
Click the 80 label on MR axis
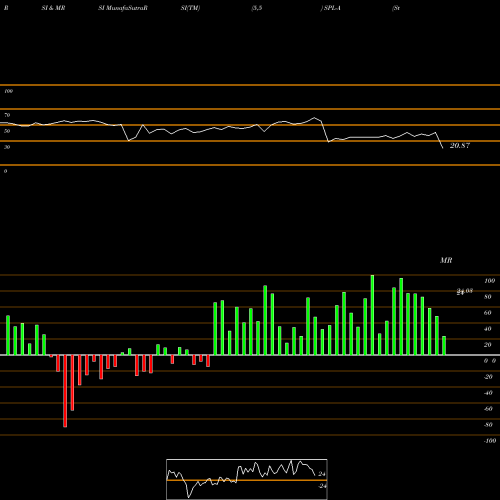[x=488, y=297]
